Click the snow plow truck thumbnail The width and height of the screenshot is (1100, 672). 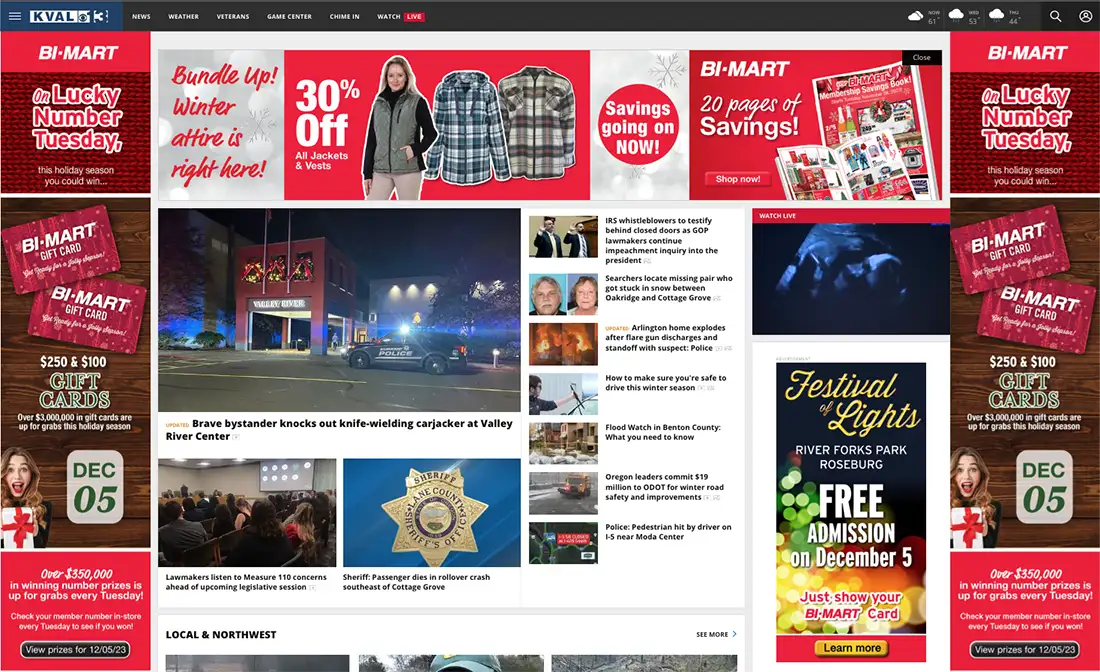563,493
